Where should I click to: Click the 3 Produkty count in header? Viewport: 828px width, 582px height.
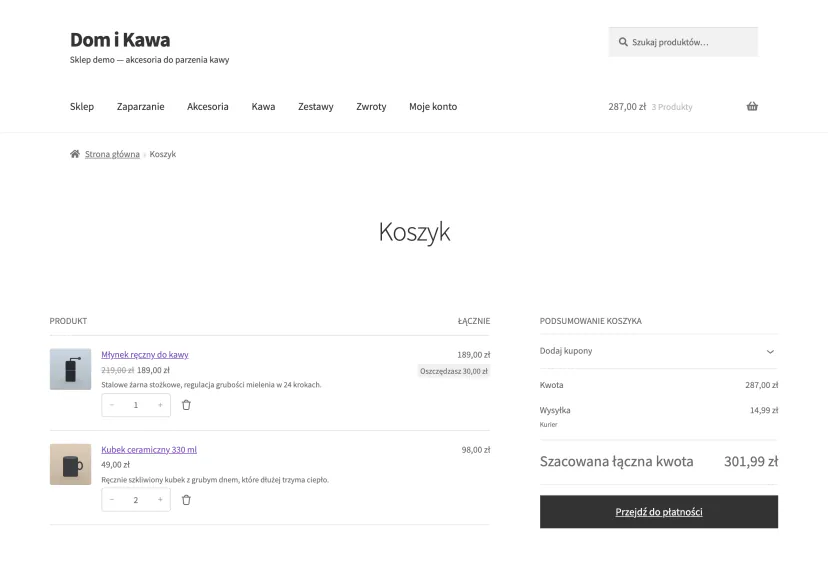(x=672, y=107)
